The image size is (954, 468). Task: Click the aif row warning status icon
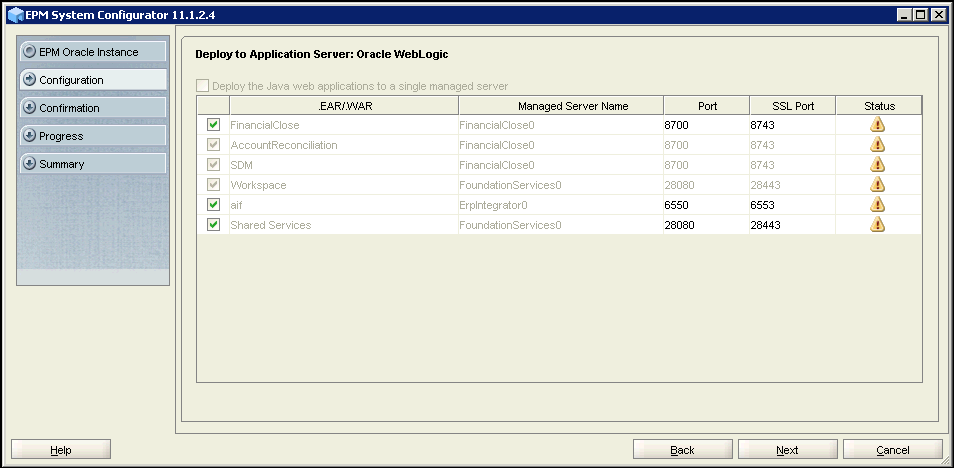[878, 205]
